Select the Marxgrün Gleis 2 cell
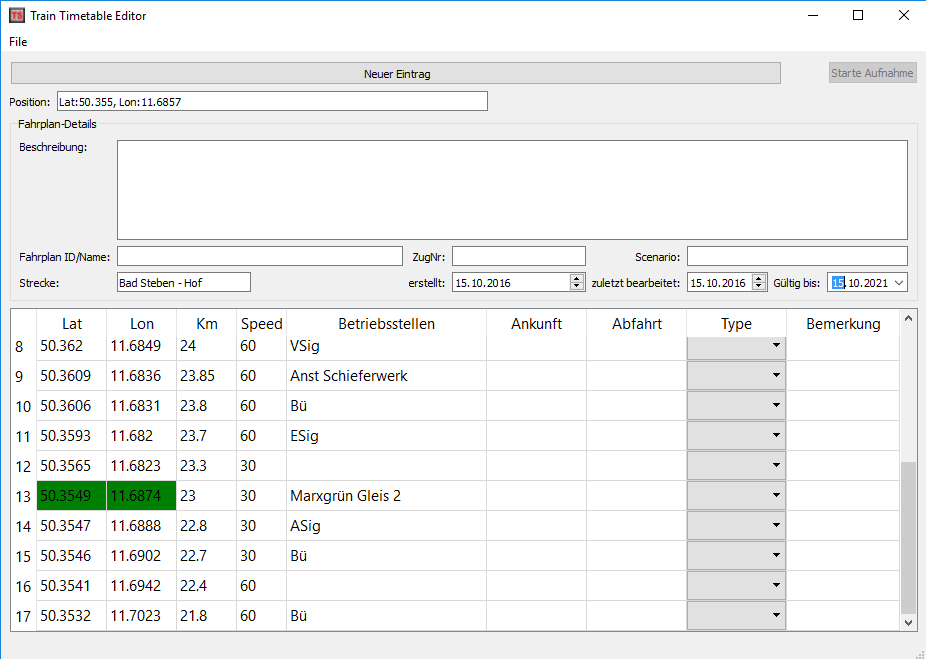Image resolution: width=926 pixels, height=659 pixels. point(386,496)
